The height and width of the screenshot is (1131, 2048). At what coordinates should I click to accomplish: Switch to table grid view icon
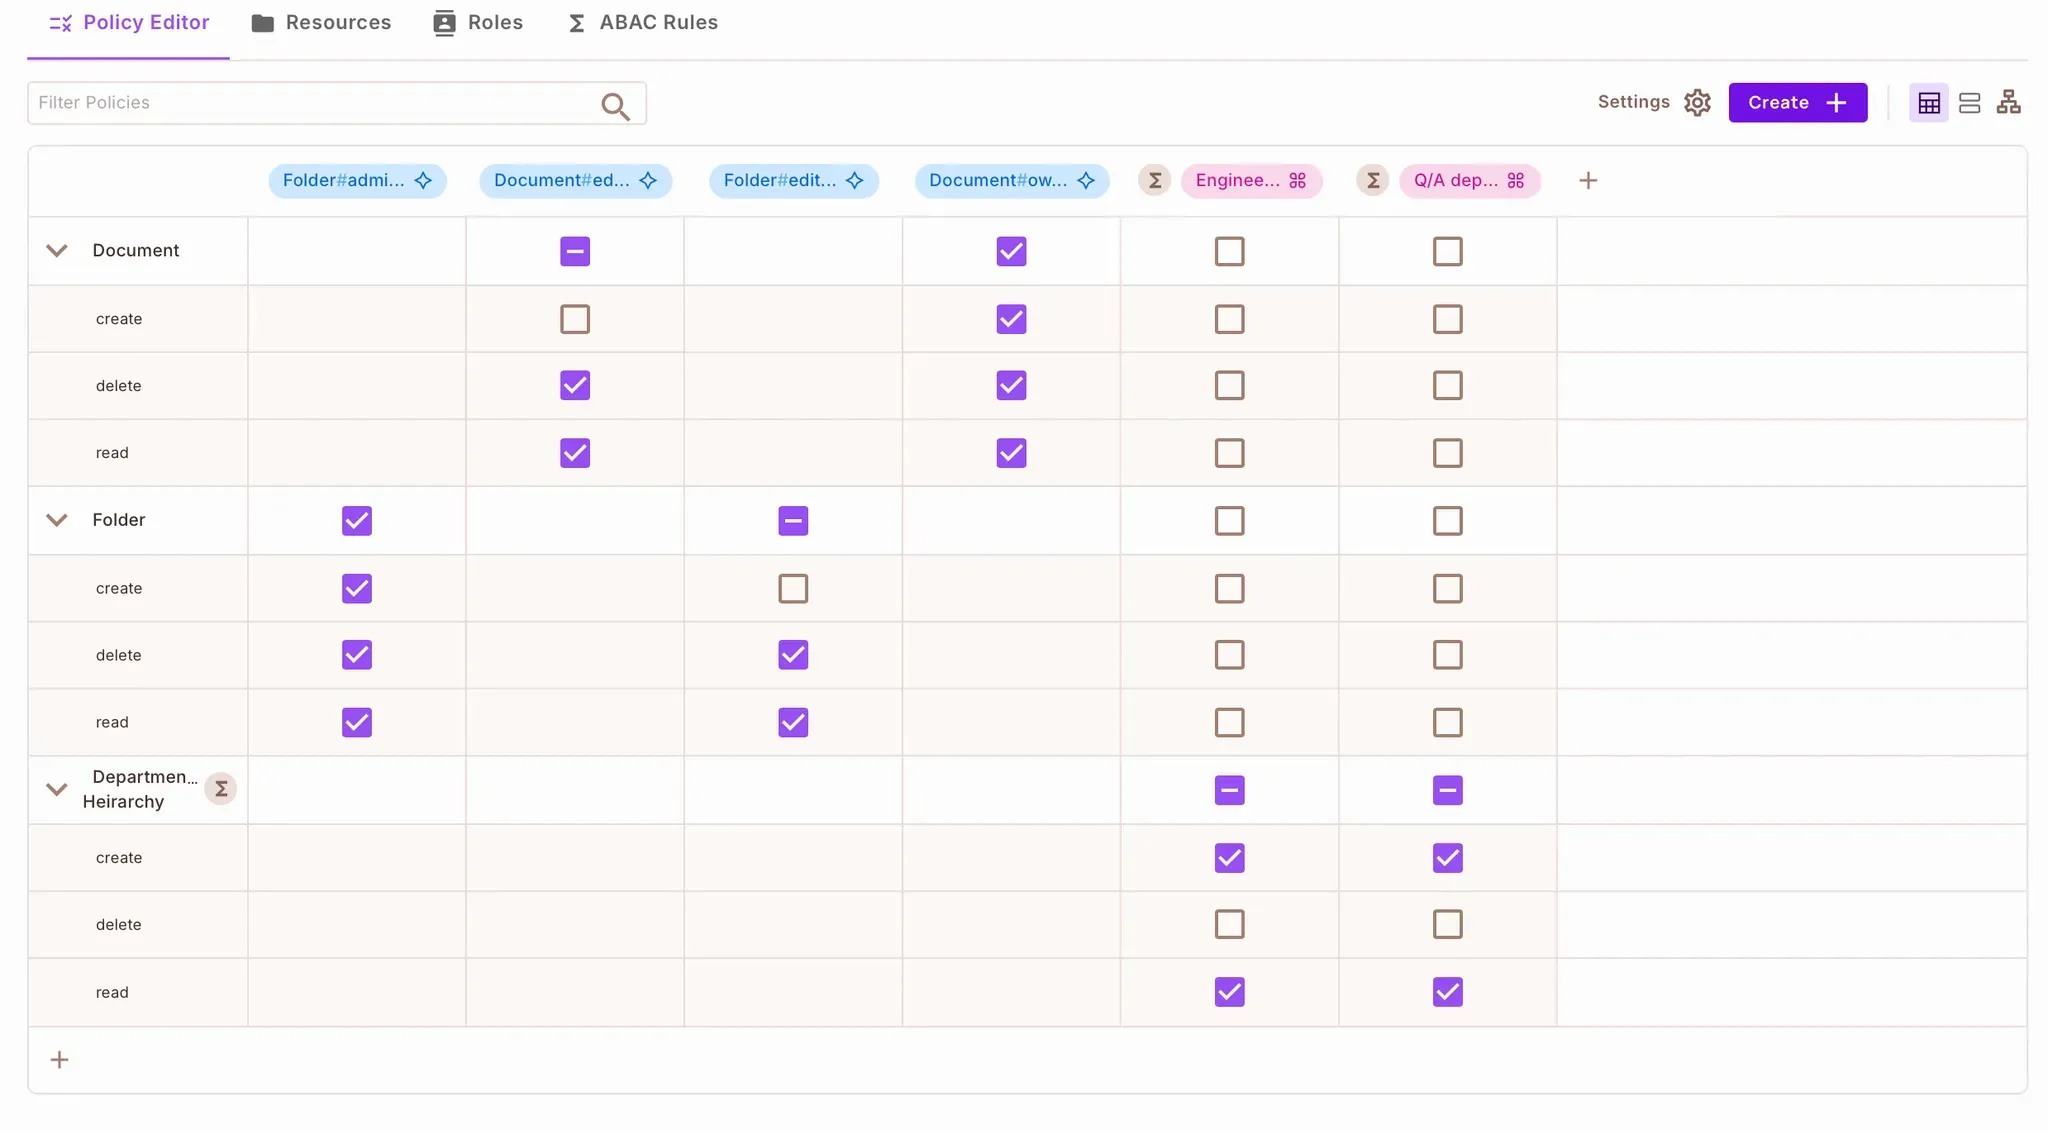(x=1929, y=103)
